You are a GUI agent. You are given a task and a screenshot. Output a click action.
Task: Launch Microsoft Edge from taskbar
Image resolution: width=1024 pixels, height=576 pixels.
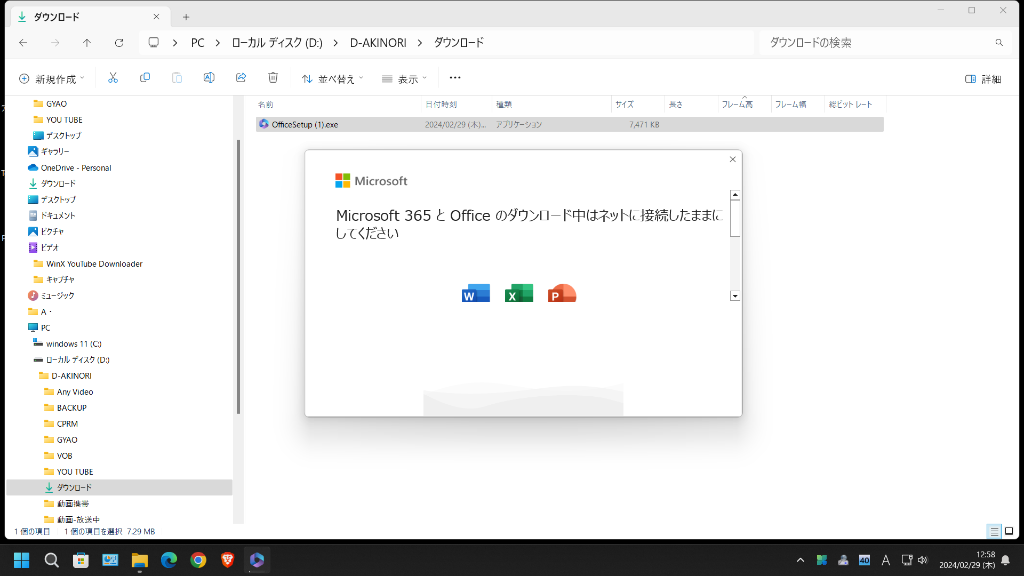tap(169, 560)
